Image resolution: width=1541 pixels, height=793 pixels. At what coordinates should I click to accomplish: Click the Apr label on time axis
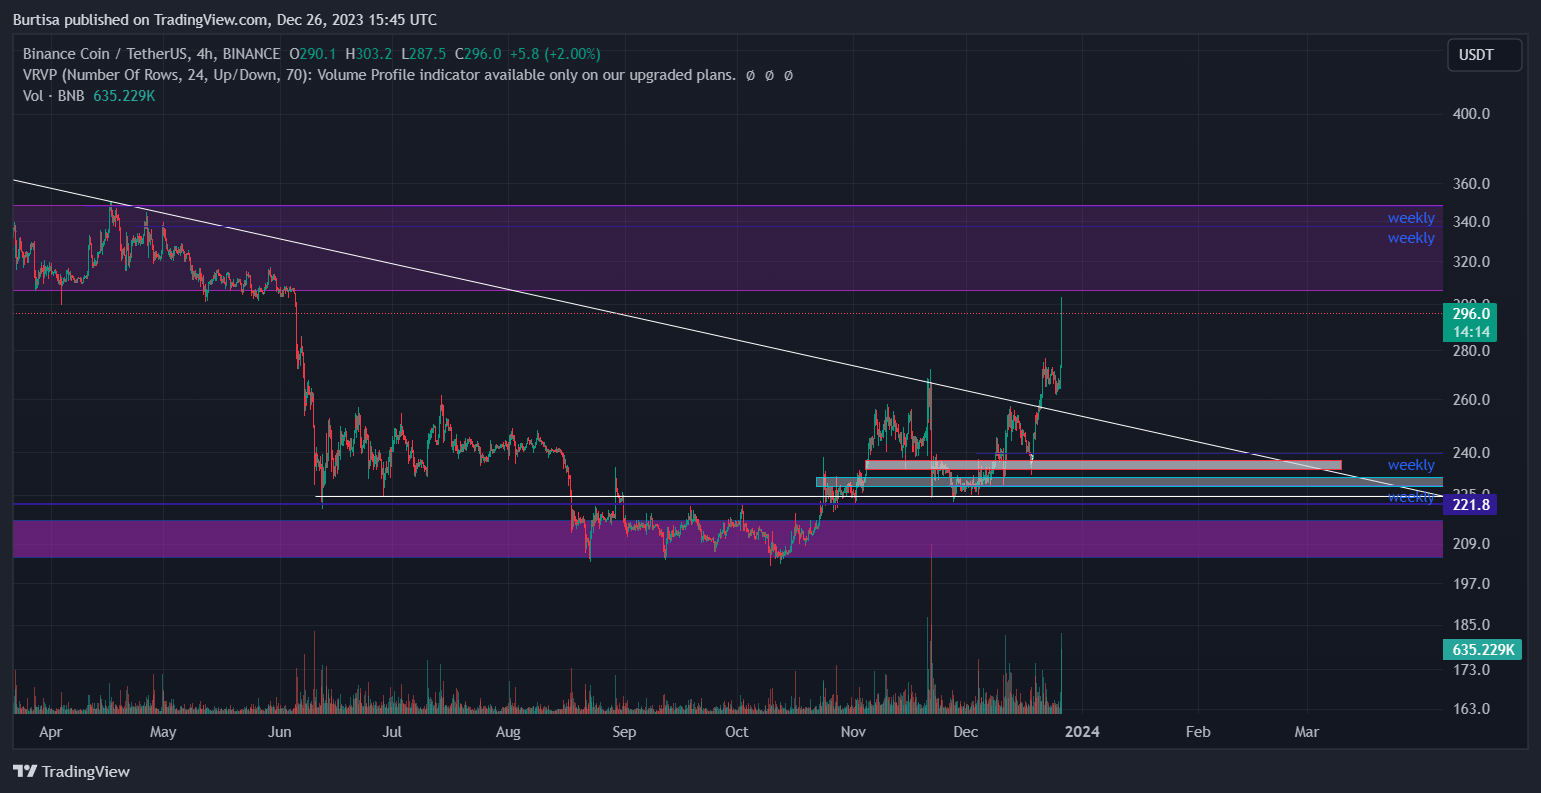point(50,732)
